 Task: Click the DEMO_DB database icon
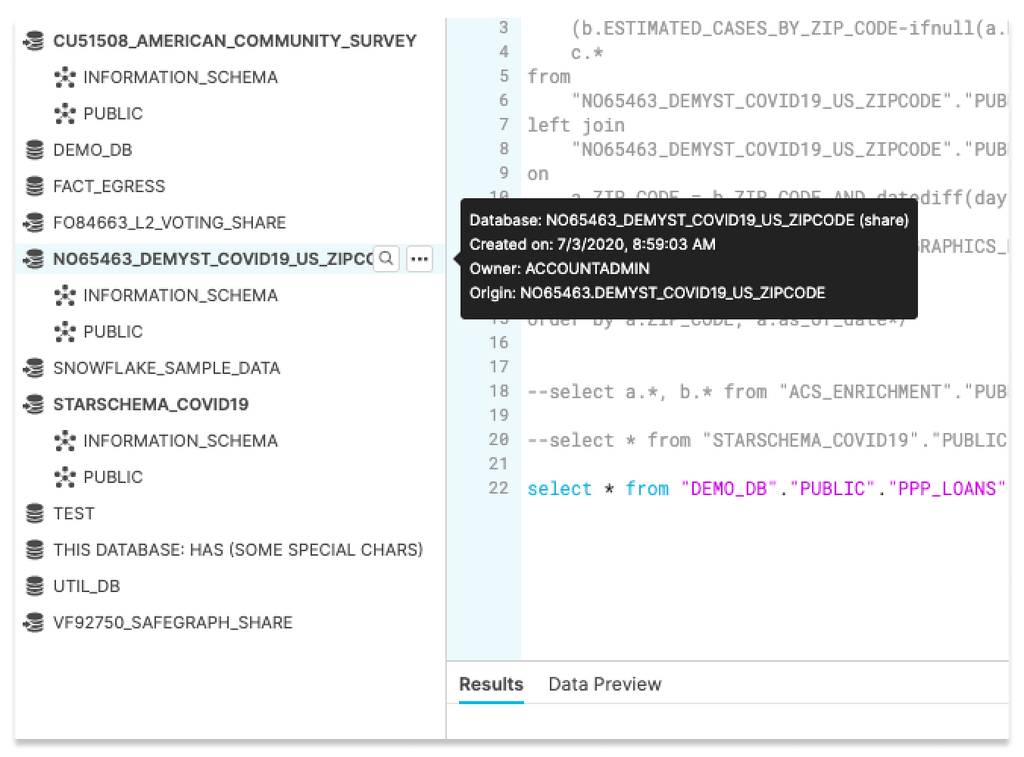[35, 150]
